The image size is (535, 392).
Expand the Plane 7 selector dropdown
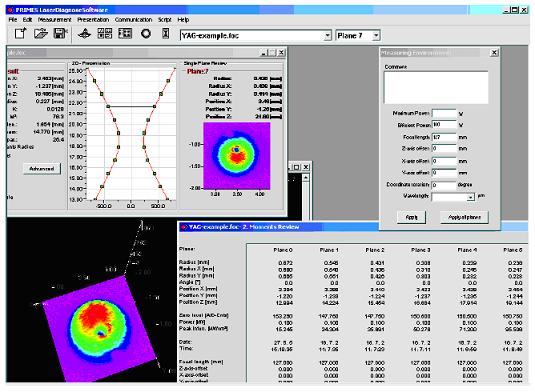(376, 35)
